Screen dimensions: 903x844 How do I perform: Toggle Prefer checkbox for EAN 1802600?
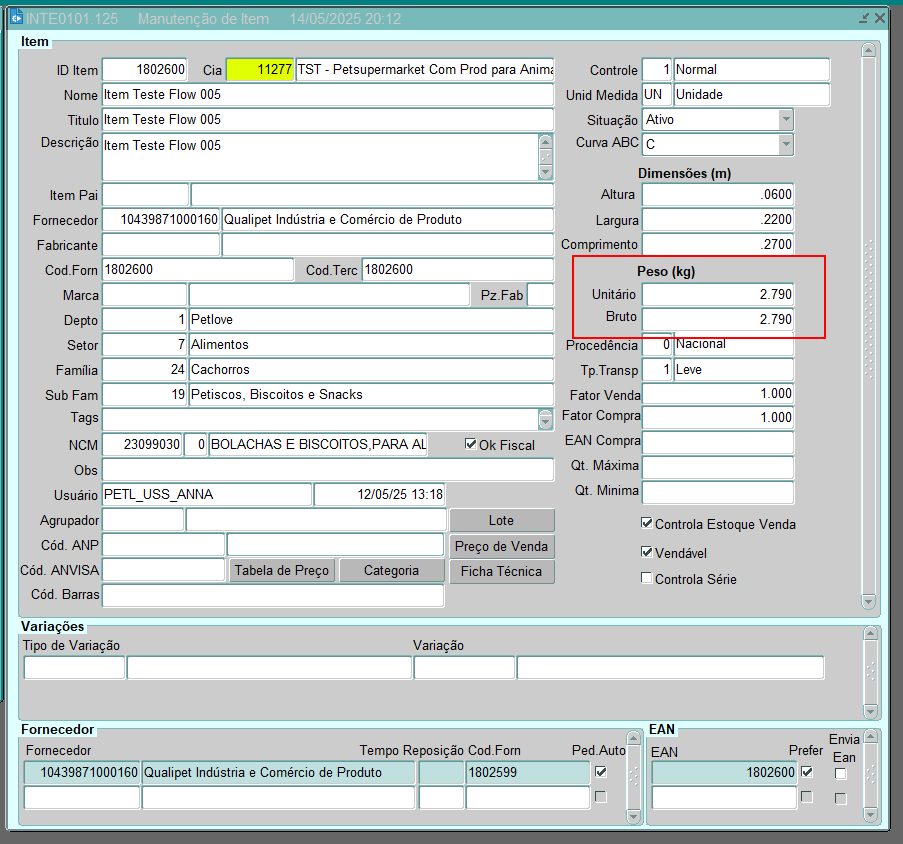[x=807, y=772]
